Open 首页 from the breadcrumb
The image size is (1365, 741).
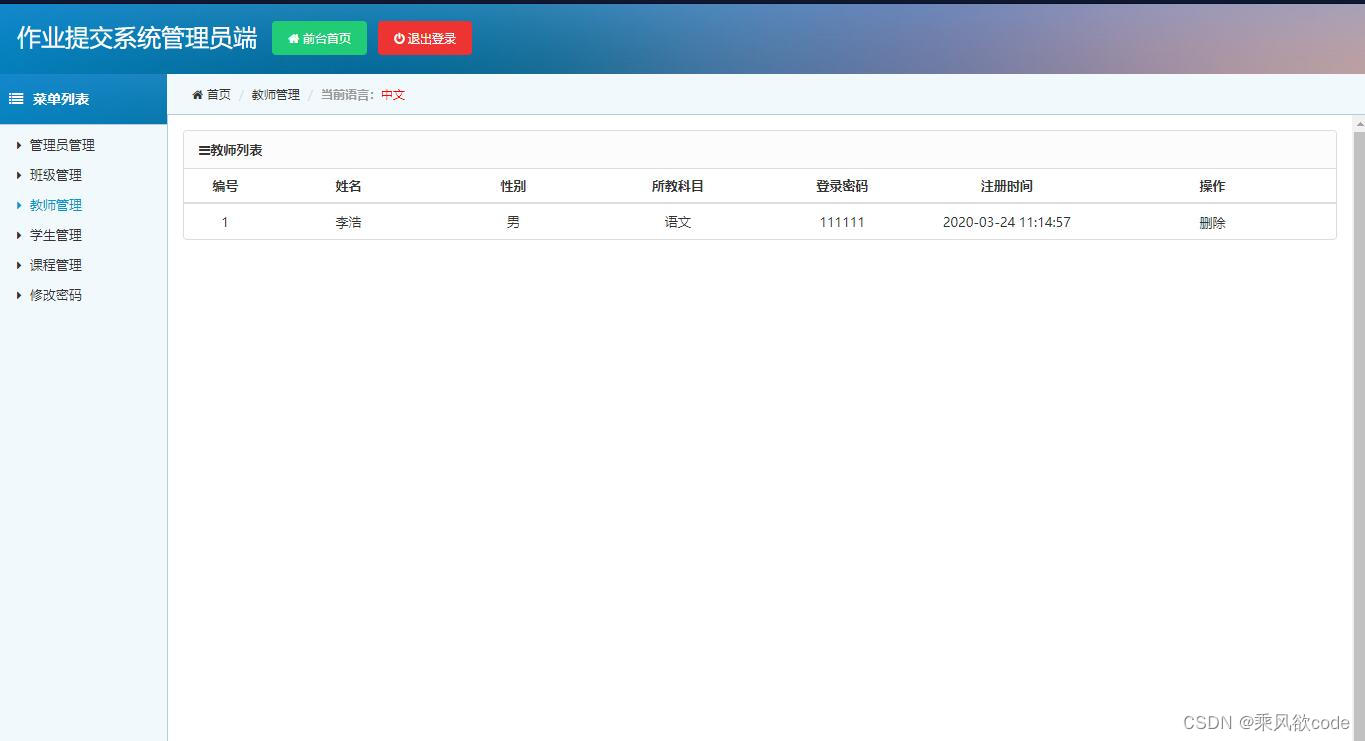pos(217,94)
